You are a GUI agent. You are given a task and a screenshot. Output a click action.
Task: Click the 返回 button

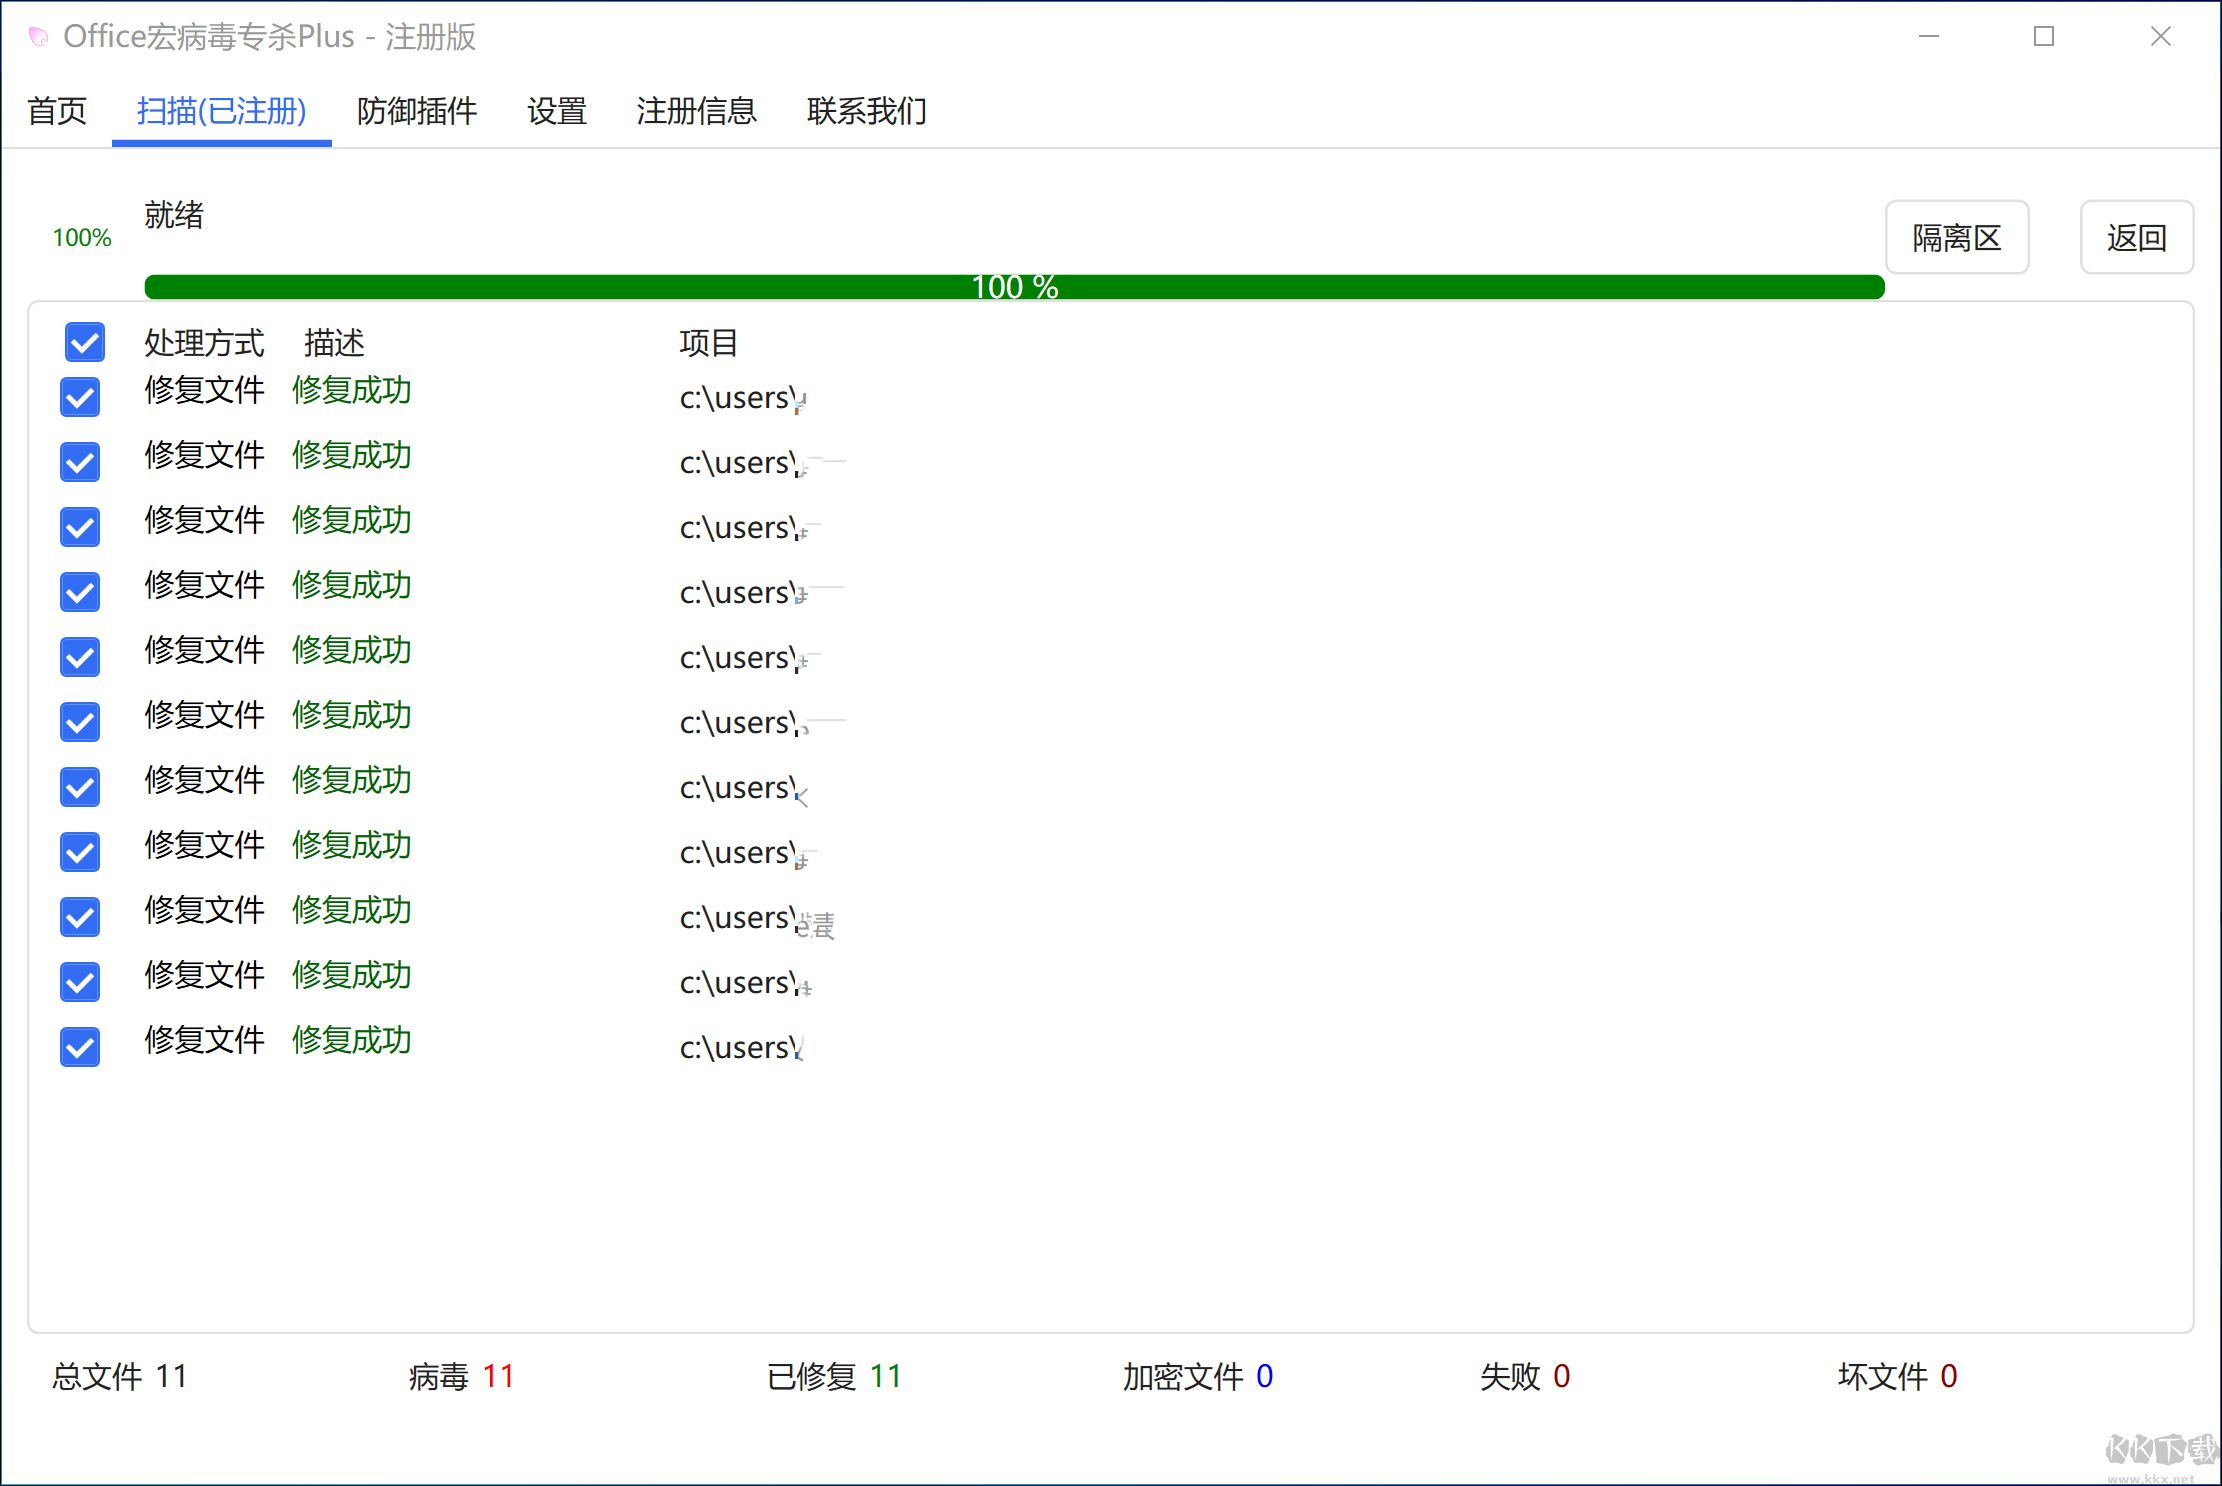2136,238
